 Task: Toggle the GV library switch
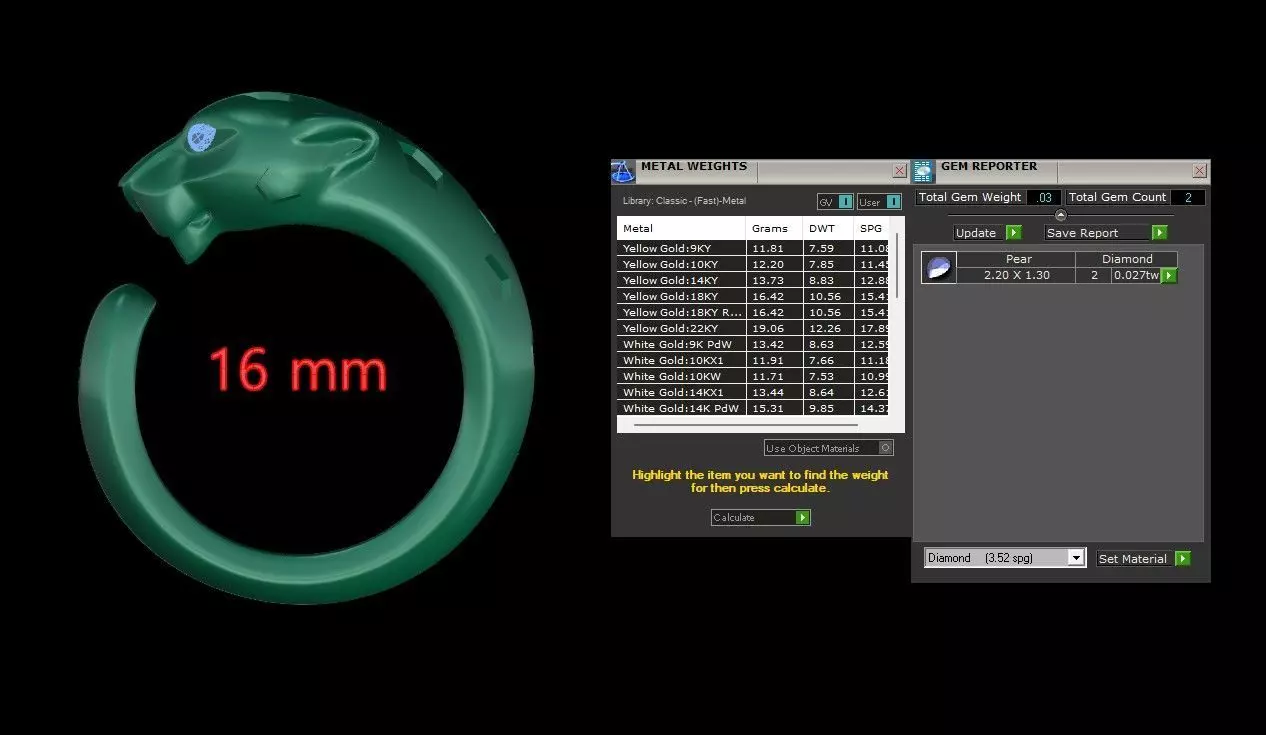845,202
